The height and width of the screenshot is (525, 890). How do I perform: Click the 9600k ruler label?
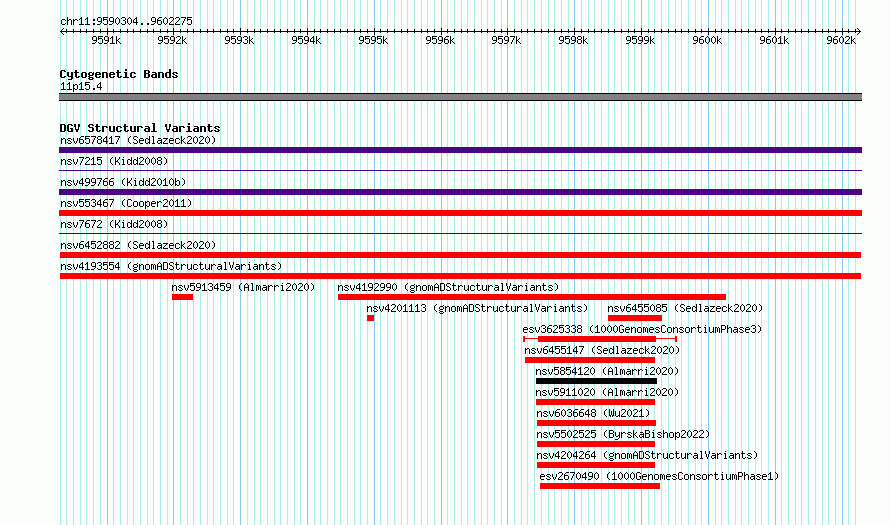coord(707,40)
